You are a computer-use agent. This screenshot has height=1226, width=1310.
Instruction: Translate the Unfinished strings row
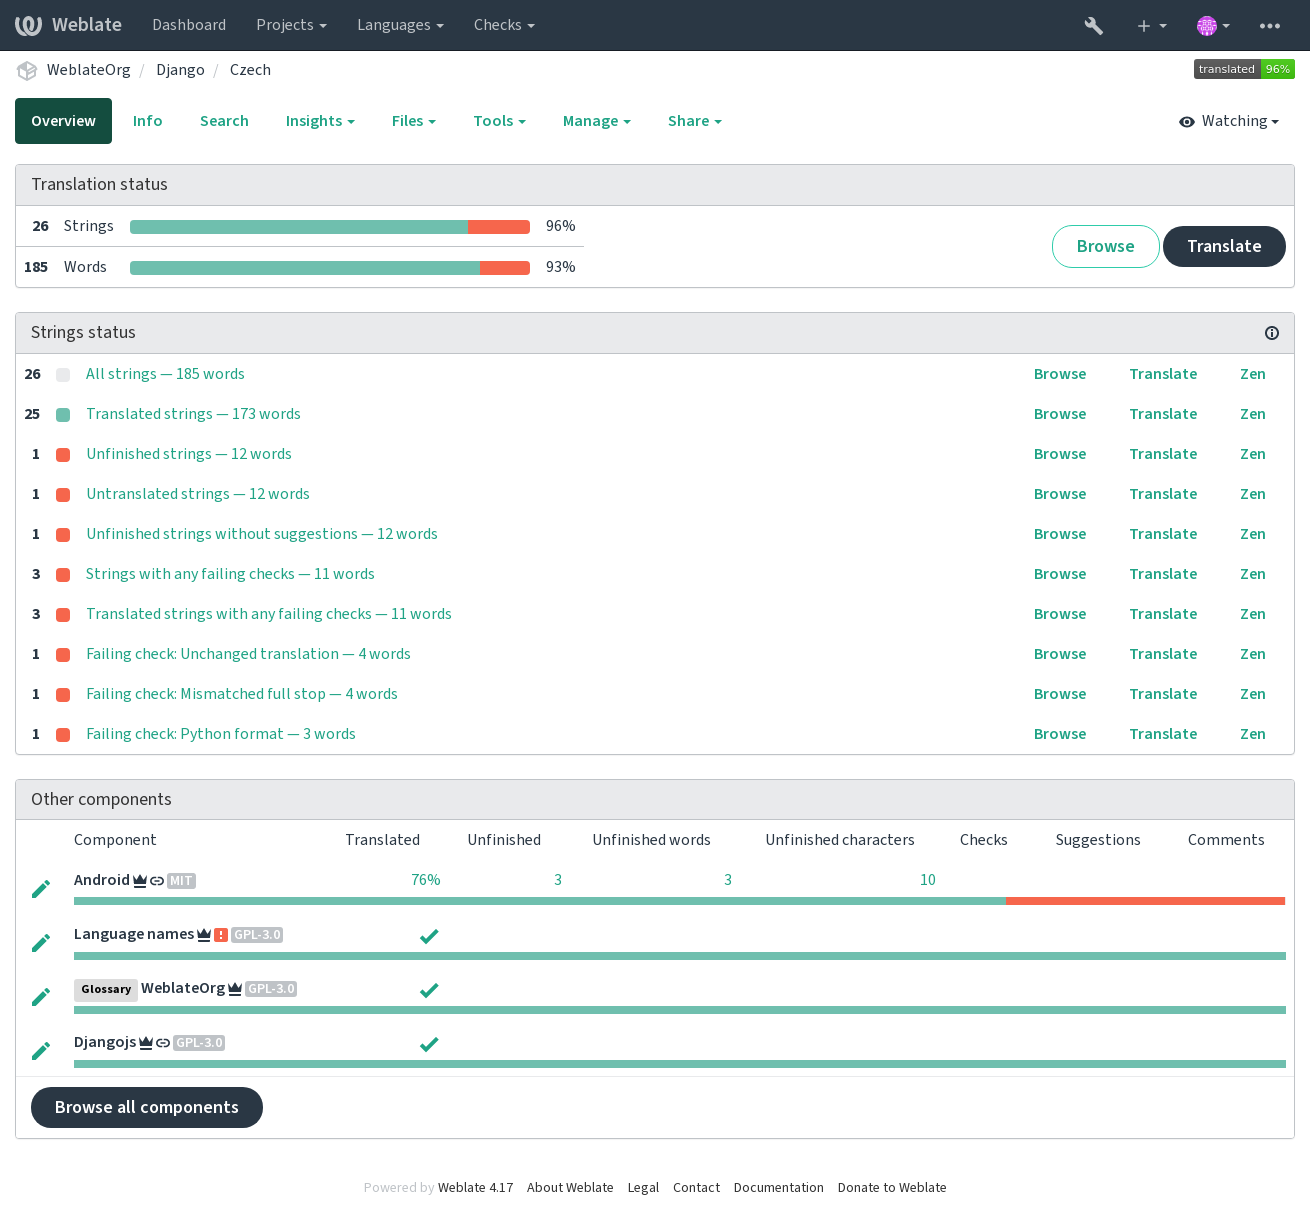click(1163, 454)
